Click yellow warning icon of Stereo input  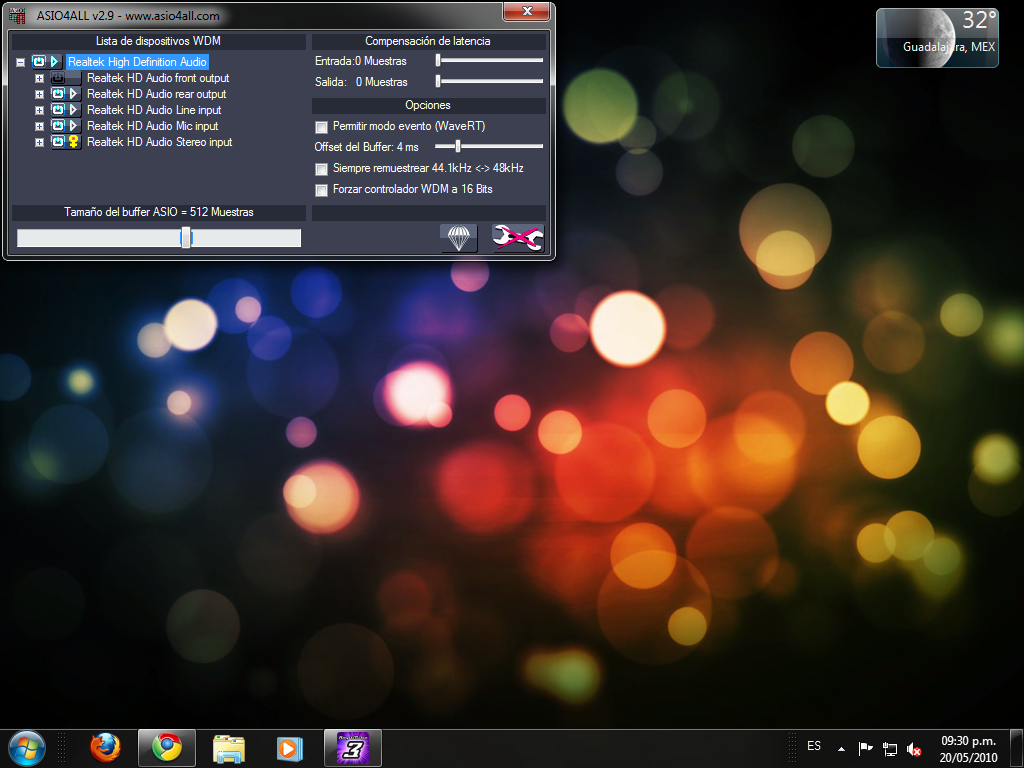coord(74,142)
